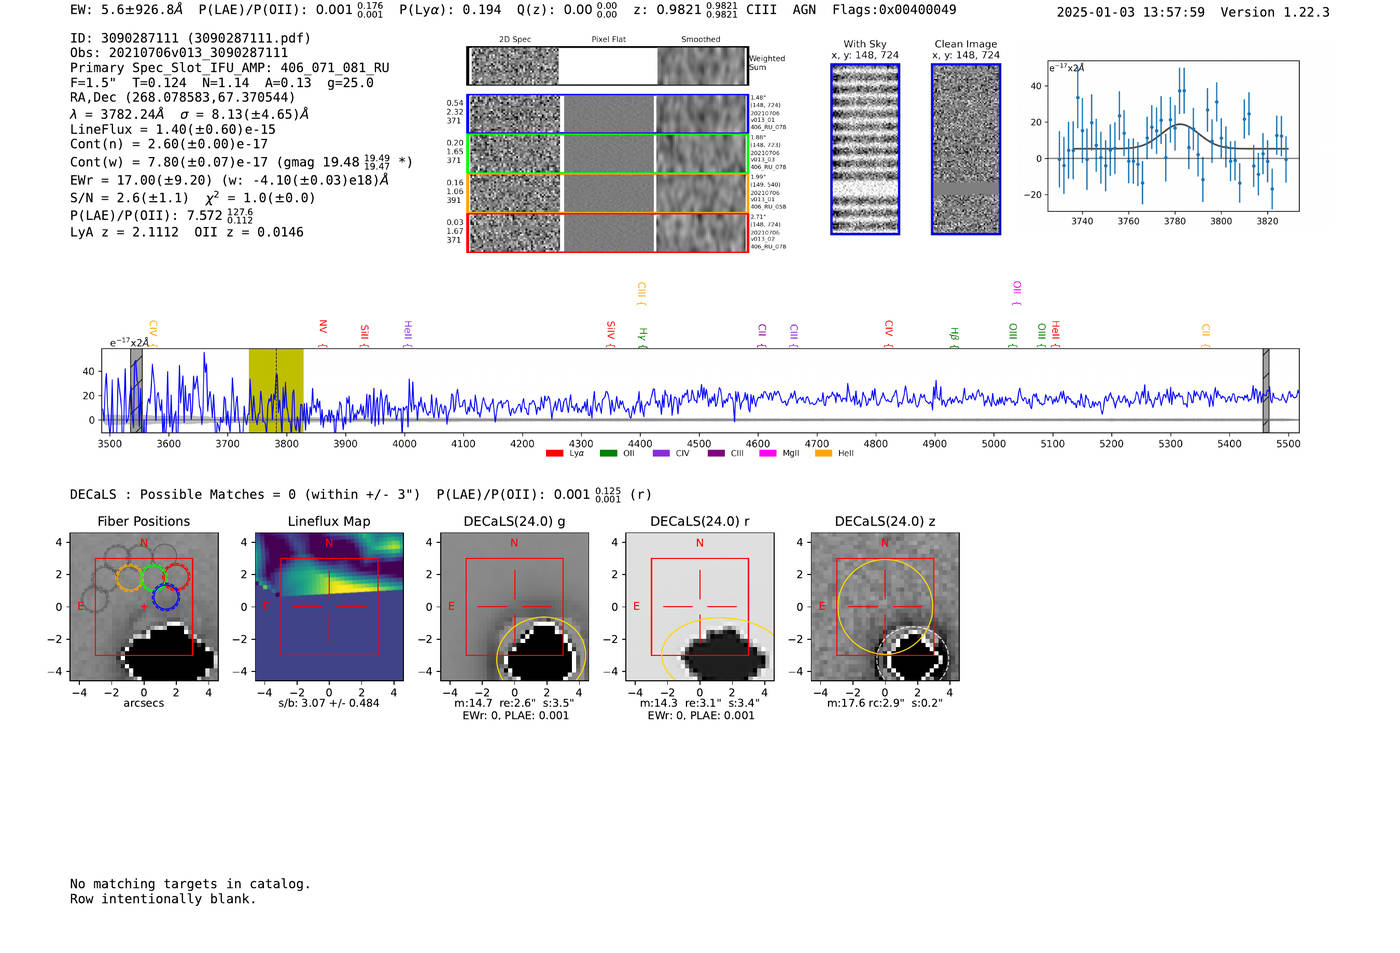Click the gray hatched band near 5460
The height and width of the screenshot is (953, 1400).
pos(1266,391)
